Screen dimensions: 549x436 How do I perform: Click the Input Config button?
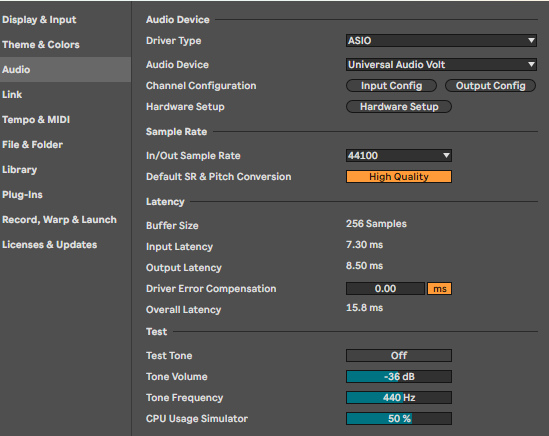[391, 85]
